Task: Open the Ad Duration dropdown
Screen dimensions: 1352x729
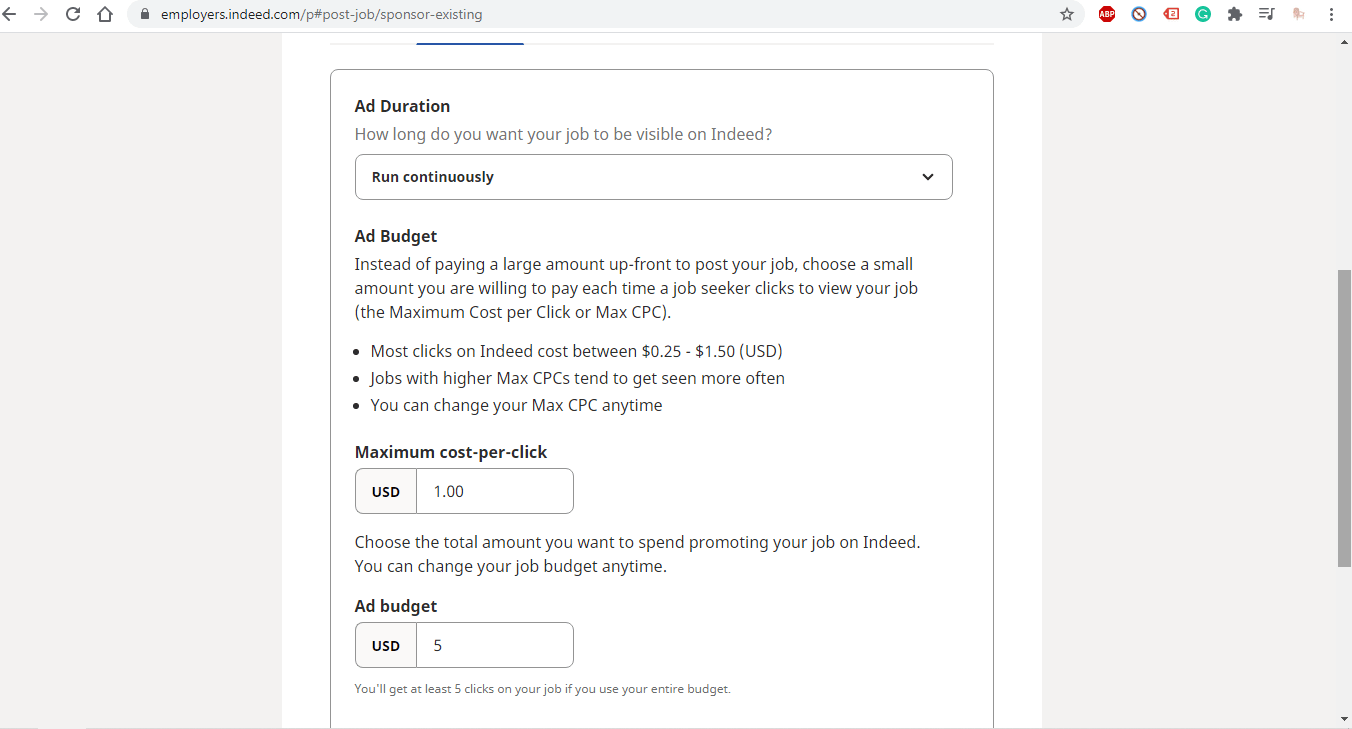Action: [653, 176]
